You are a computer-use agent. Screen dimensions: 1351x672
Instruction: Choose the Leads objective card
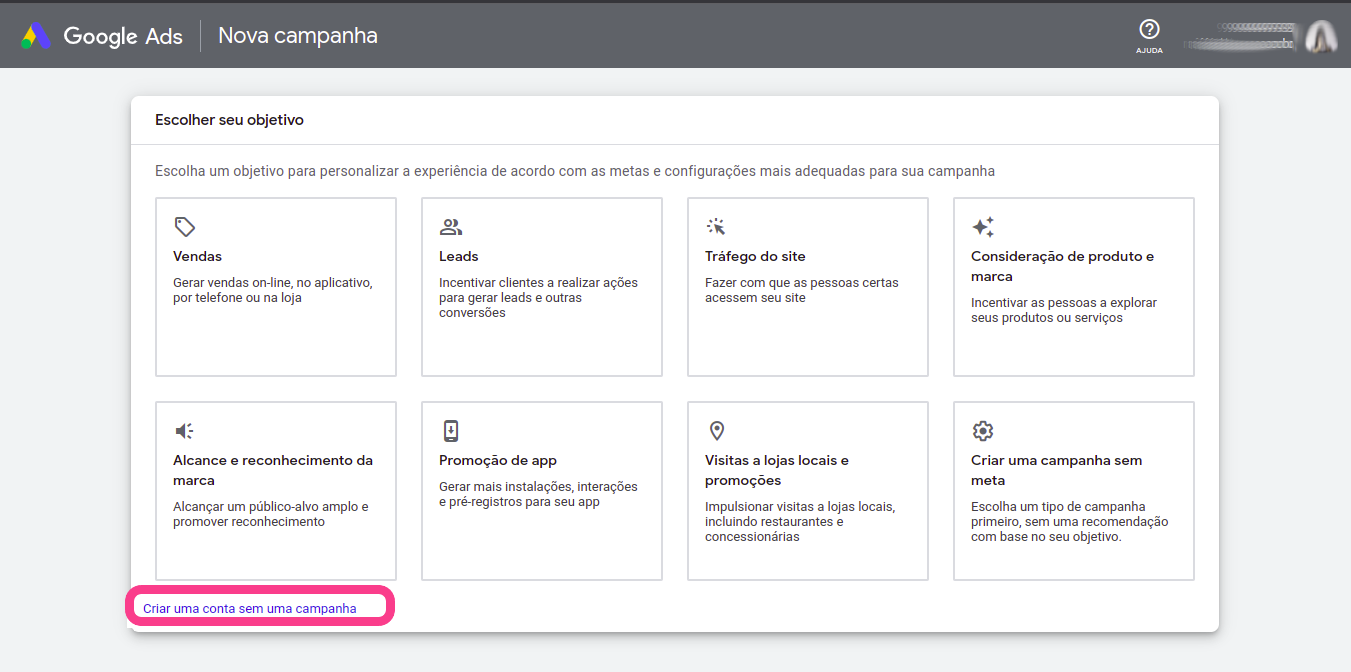tap(542, 287)
